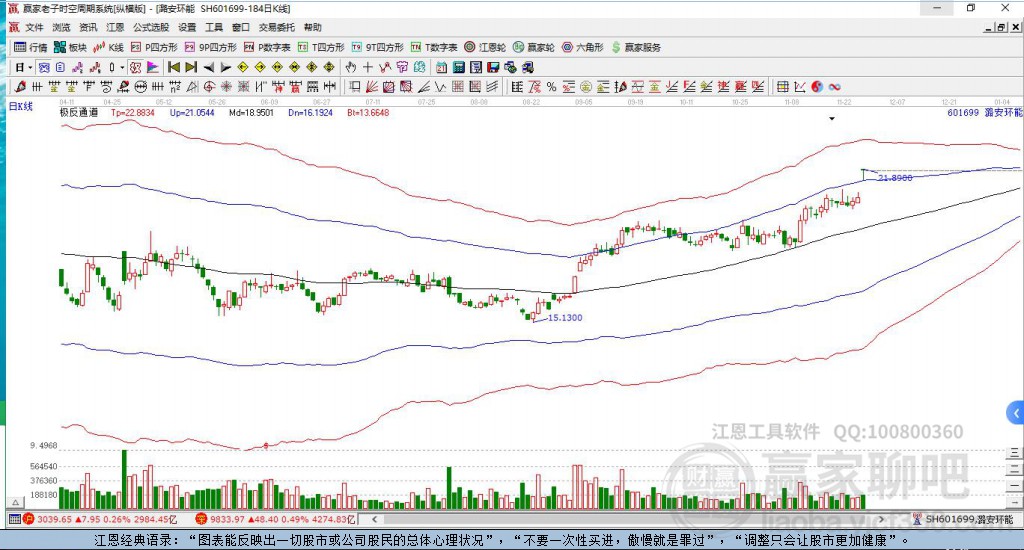Step chart right with black right arrow
Screen dimensions: 1024x550
tap(225, 67)
